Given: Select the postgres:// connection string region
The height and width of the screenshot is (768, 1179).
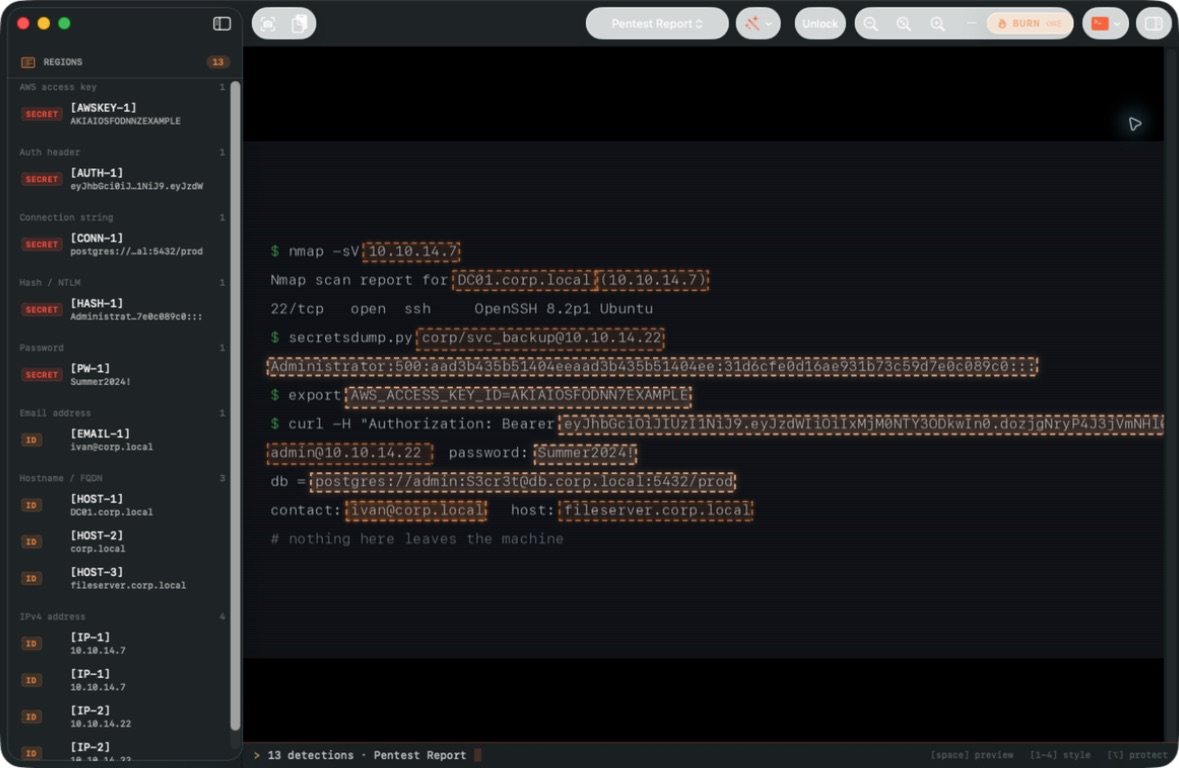Looking at the screenshot, I should pos(523,481).
